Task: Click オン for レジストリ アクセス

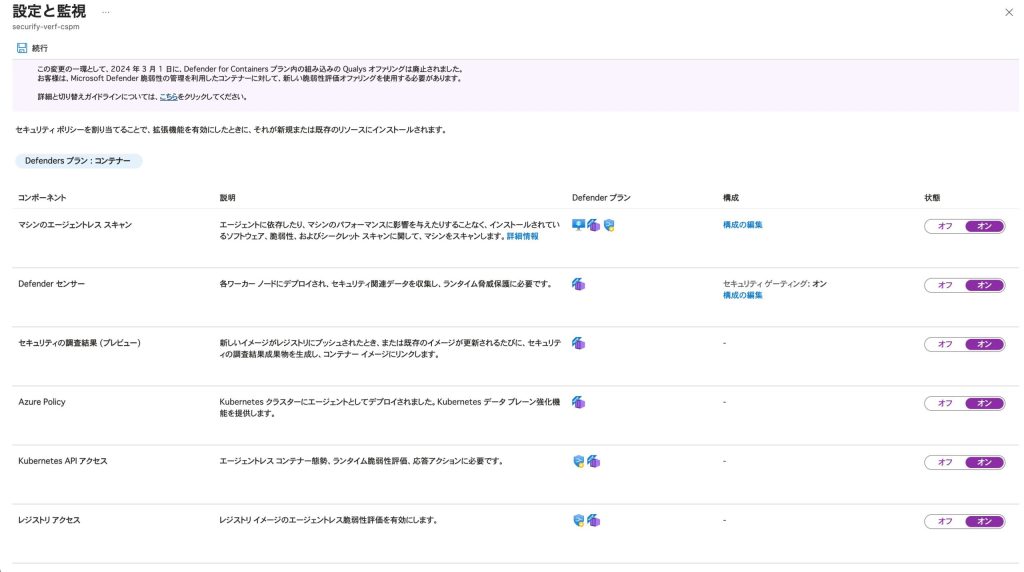Action: [984, 521]
